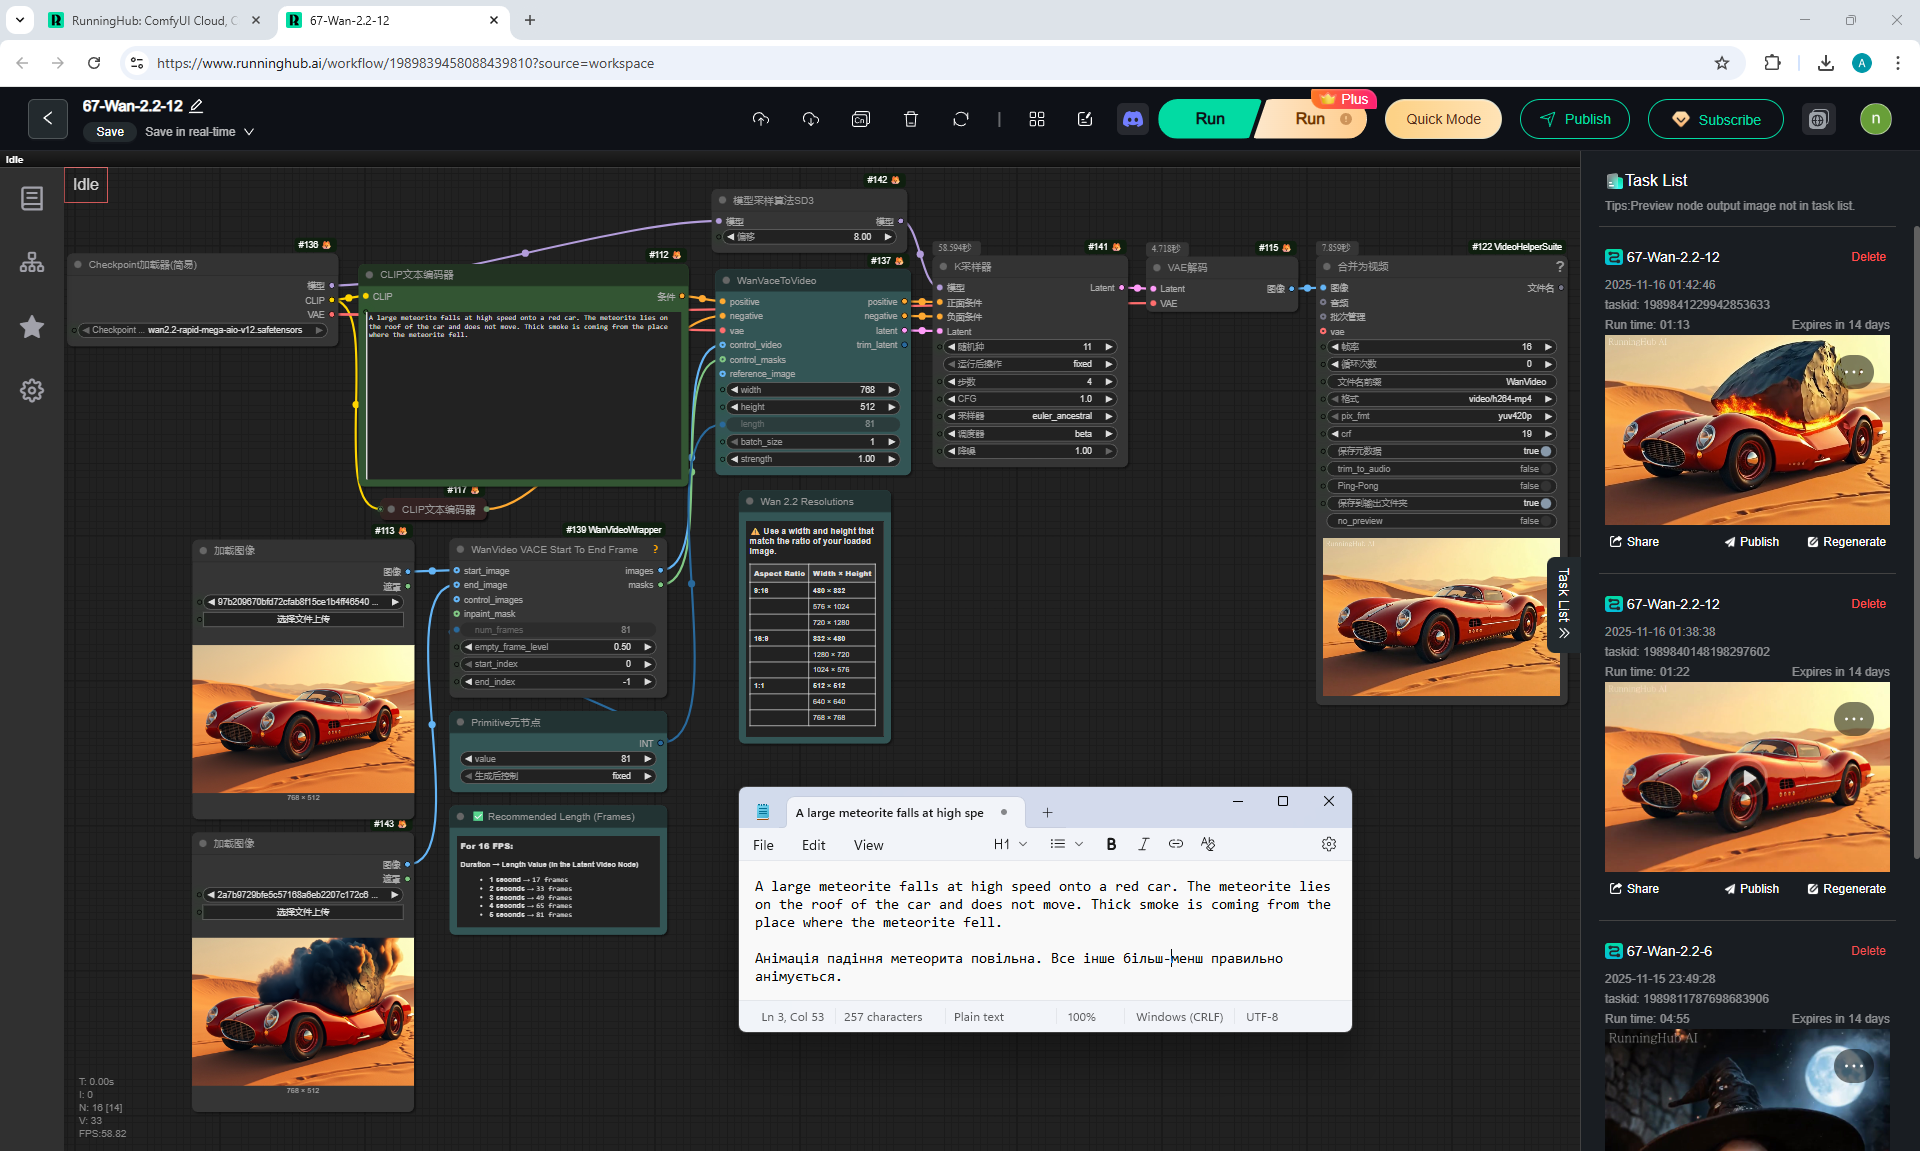Click the green Run button

1209,119
